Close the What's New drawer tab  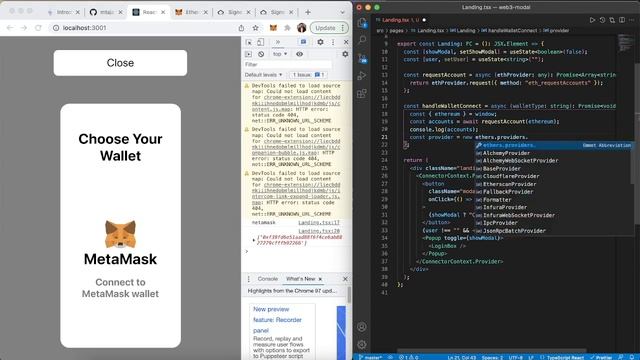point(320,279)
